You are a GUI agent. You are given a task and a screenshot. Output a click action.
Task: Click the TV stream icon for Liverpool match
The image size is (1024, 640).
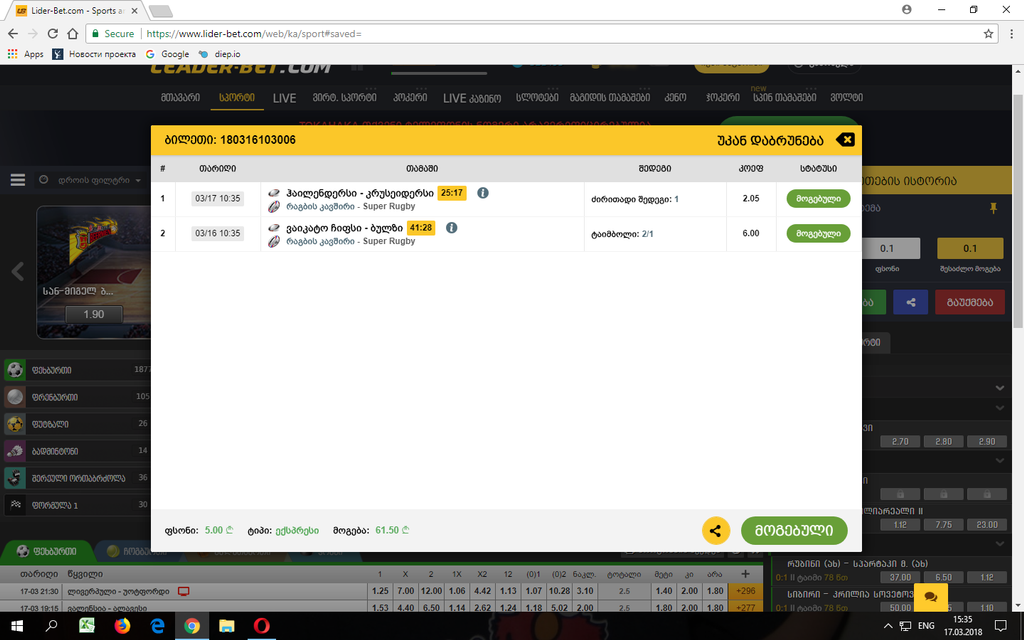184,591
